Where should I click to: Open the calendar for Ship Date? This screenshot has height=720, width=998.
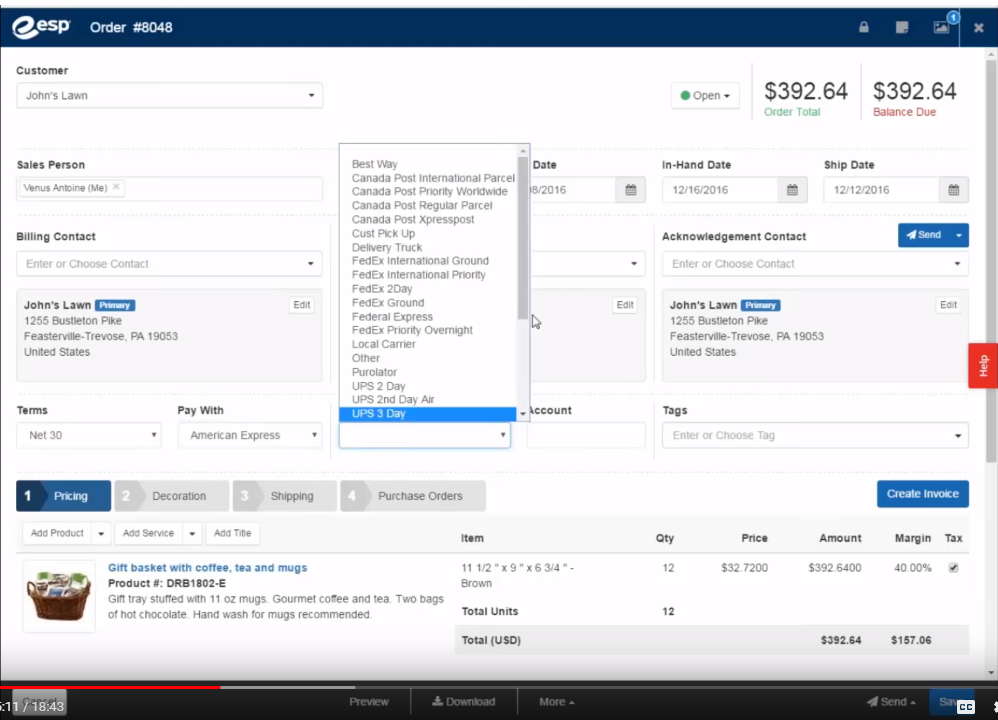953,190
